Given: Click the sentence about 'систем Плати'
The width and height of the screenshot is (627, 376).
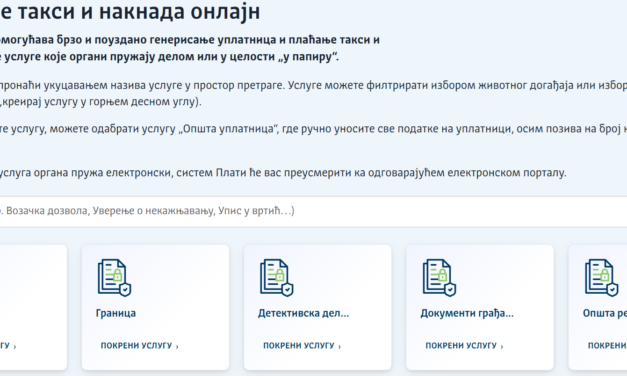Looking at the screenshot, I should (283, 173).
